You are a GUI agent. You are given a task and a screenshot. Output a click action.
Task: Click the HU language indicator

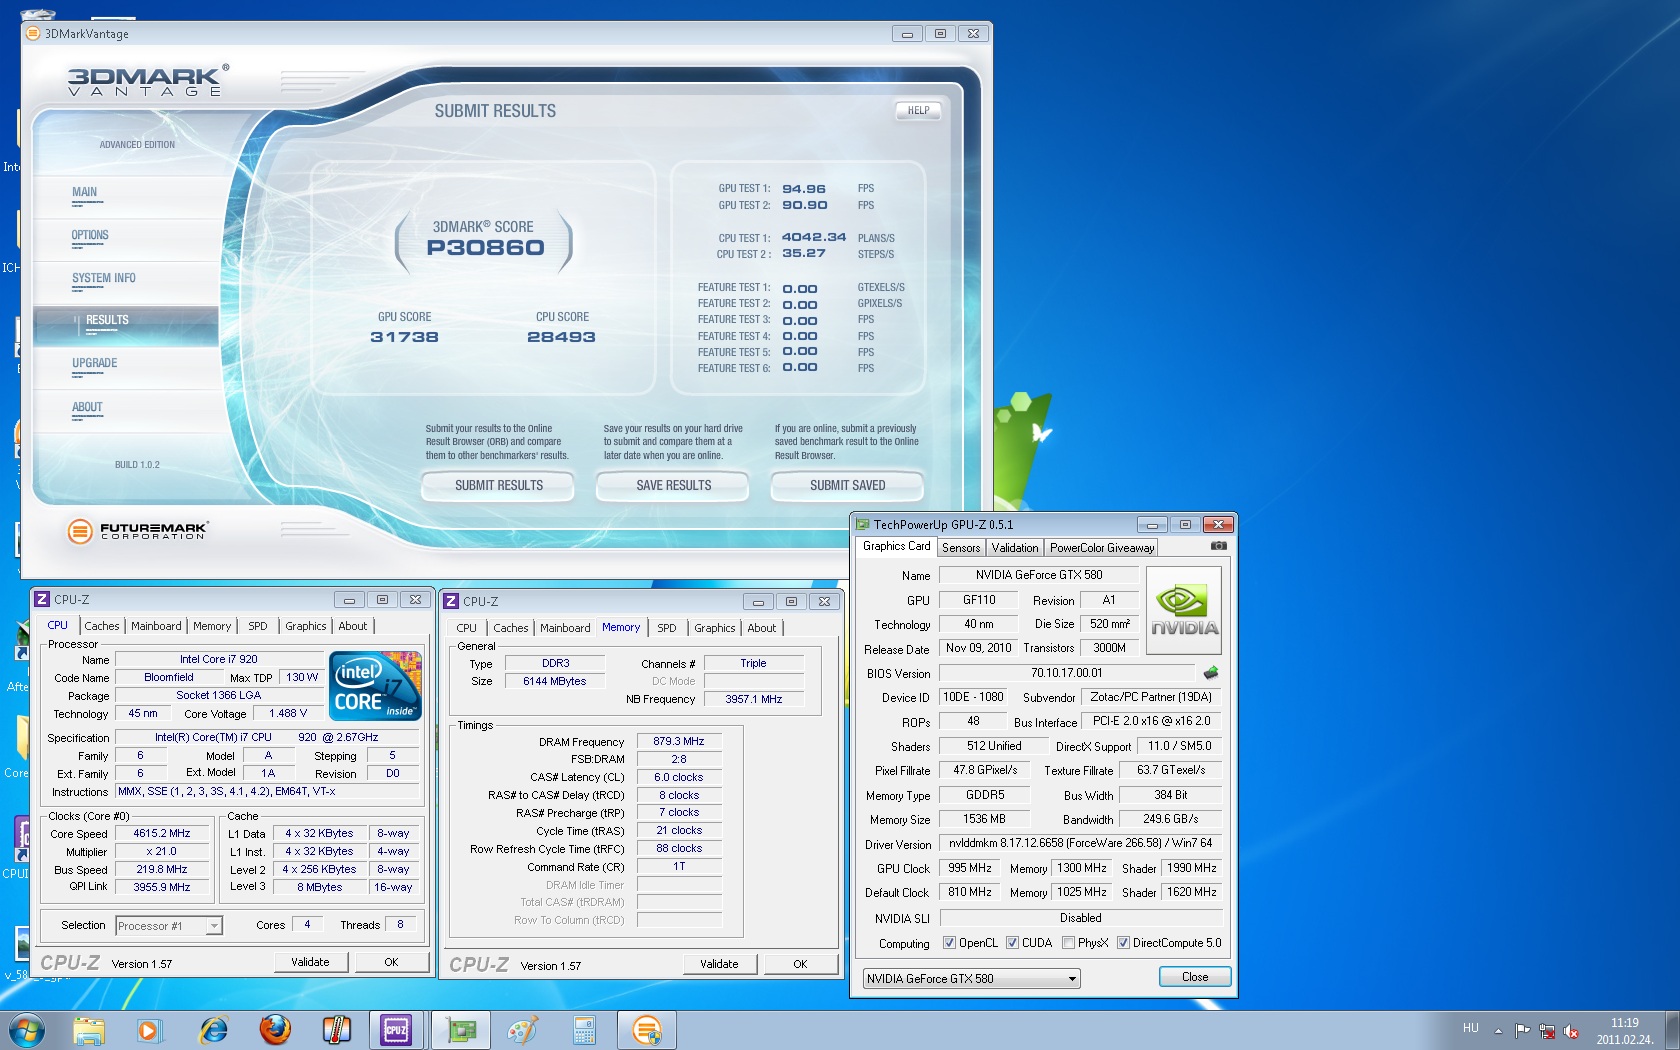(x=1470, y=1028)
